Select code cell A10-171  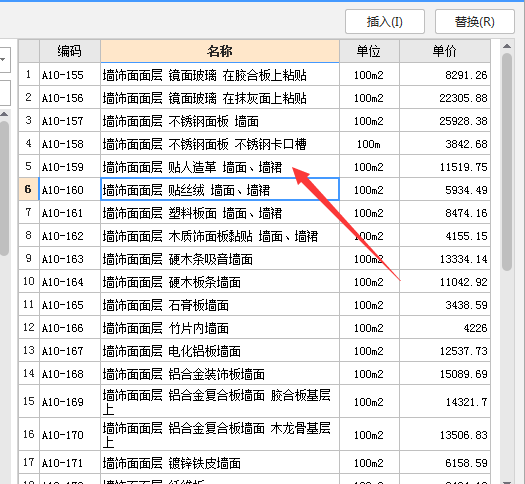[70, 463]
